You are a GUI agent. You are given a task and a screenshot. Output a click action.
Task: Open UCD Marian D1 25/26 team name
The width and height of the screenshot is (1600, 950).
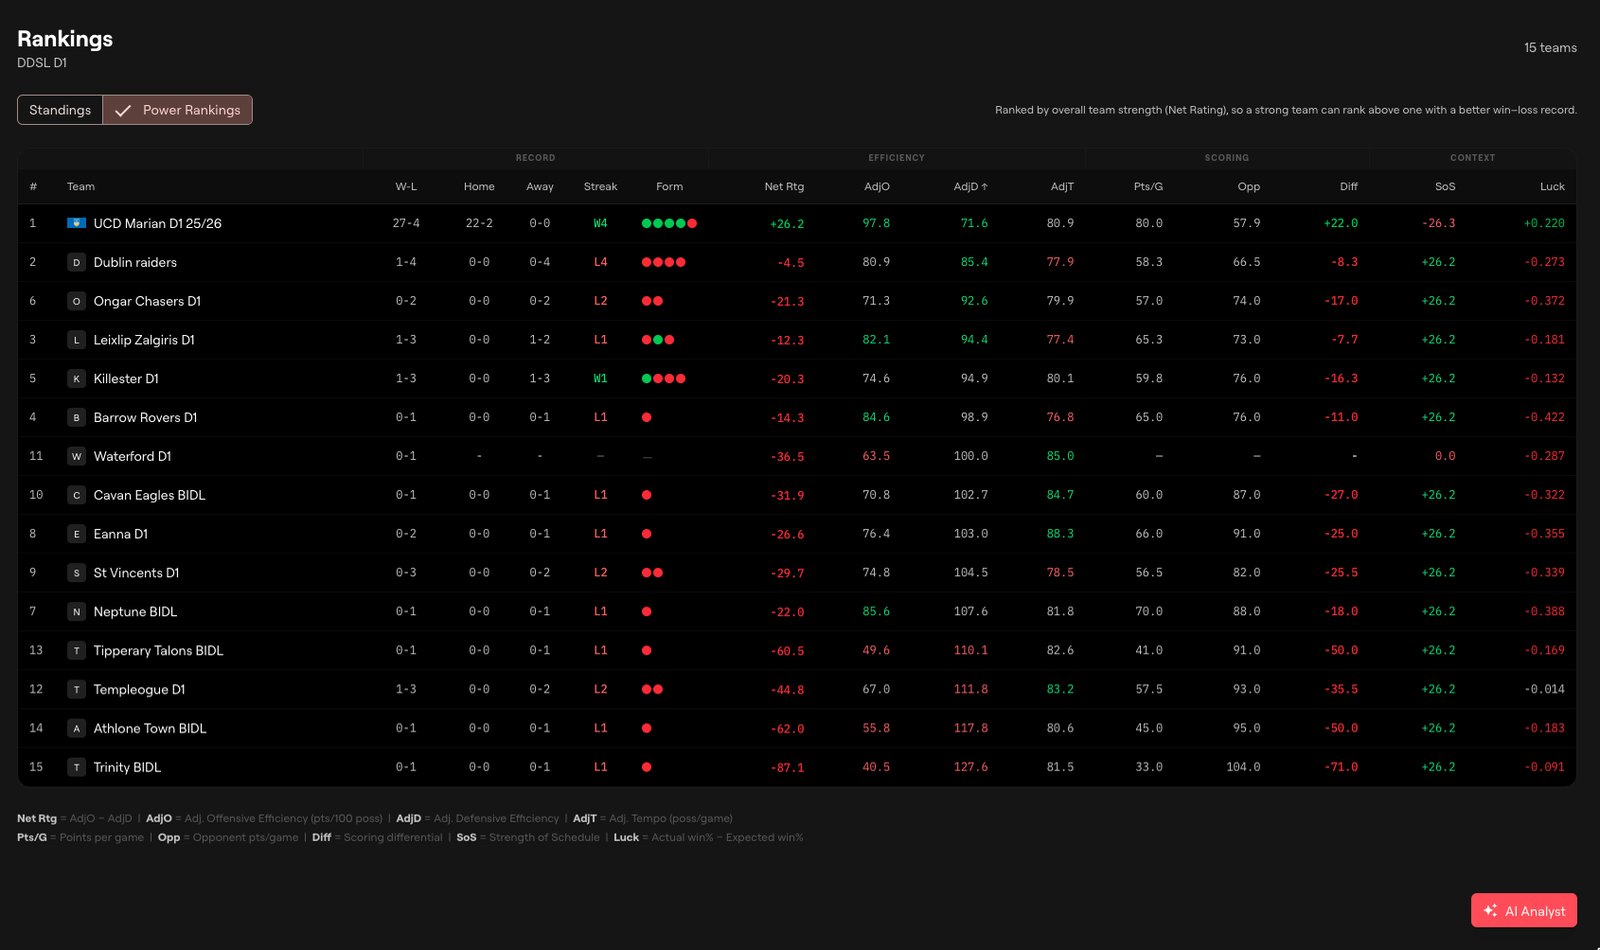tap(157, 223)
